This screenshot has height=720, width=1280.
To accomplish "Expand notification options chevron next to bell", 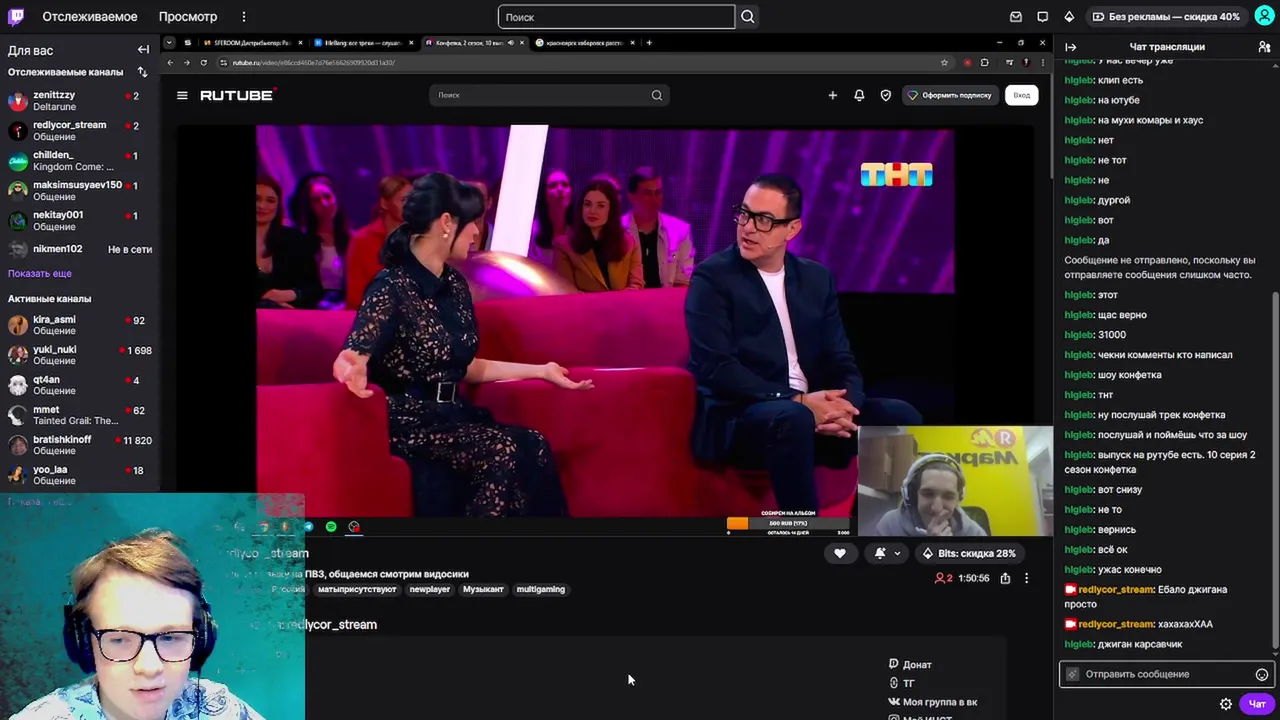I will tap(897, 553).
